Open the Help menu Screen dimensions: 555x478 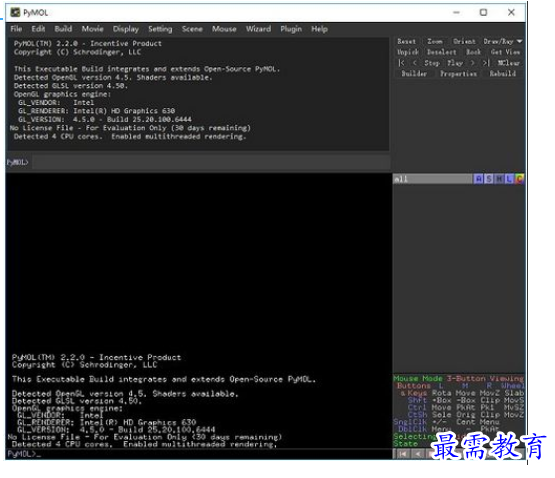click(319, 29)
